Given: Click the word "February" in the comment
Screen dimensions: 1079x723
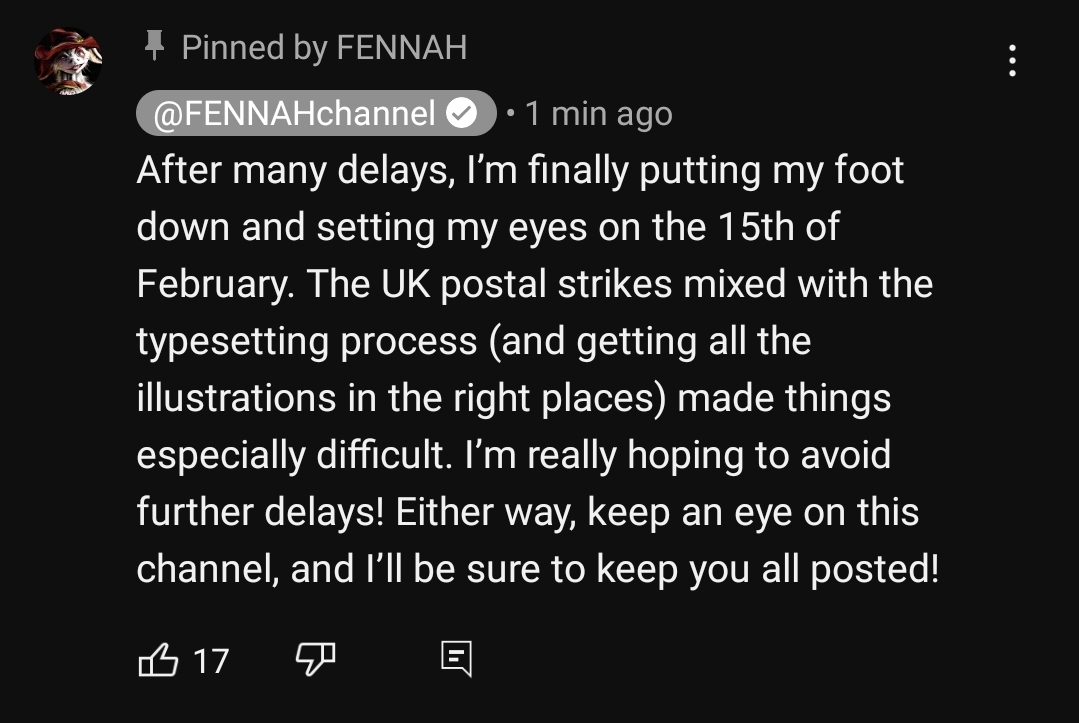Looking at the screenshot, I should click(212, 284).
